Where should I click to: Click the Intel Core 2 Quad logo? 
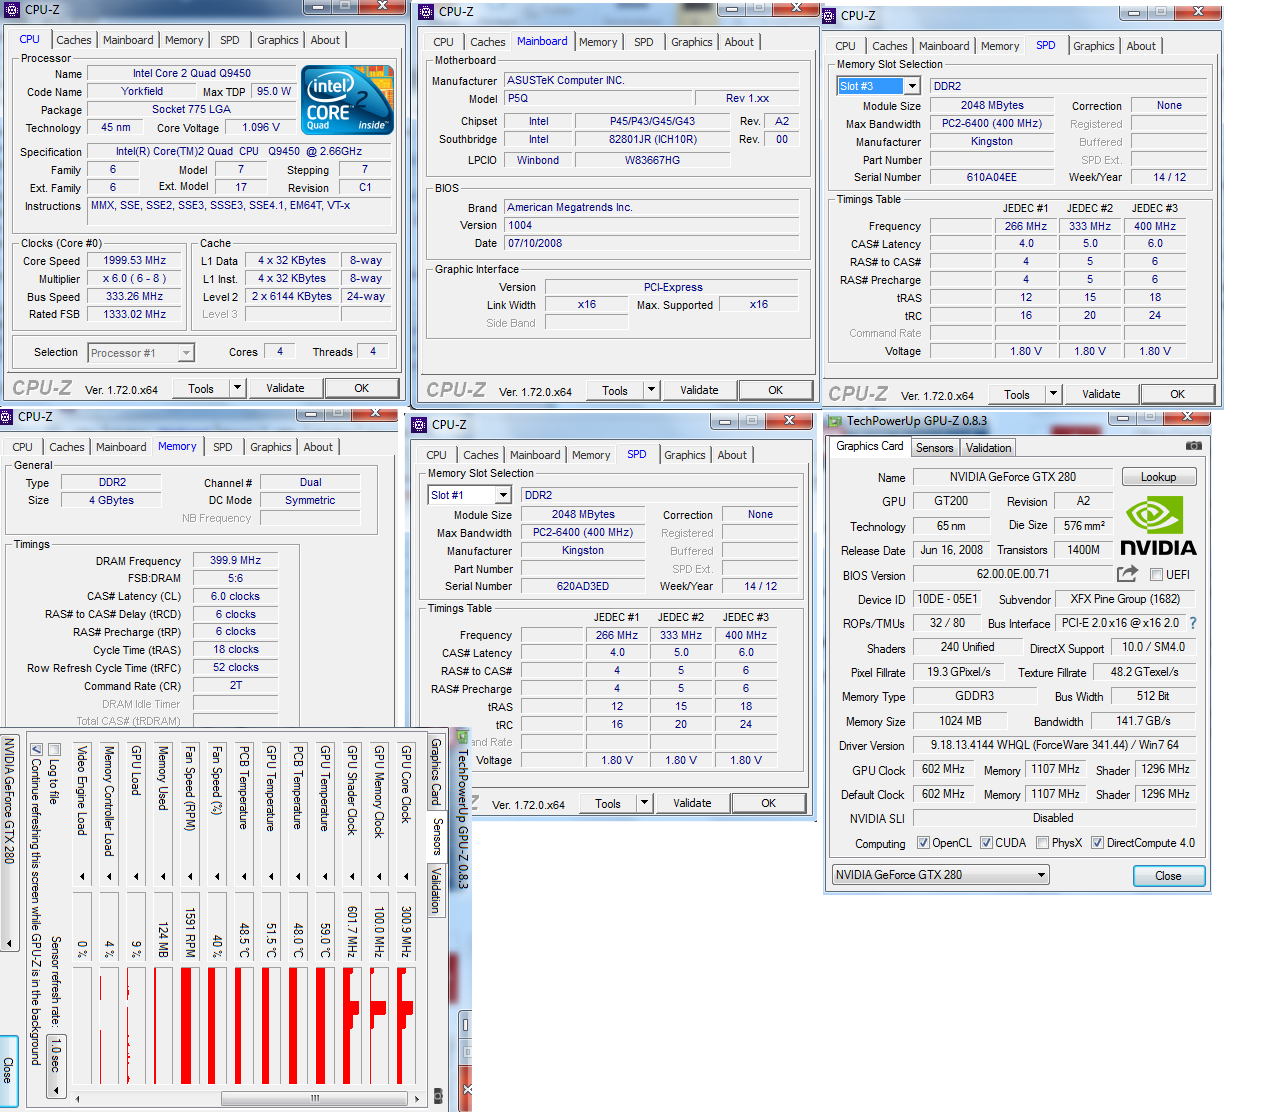point(347,100)
